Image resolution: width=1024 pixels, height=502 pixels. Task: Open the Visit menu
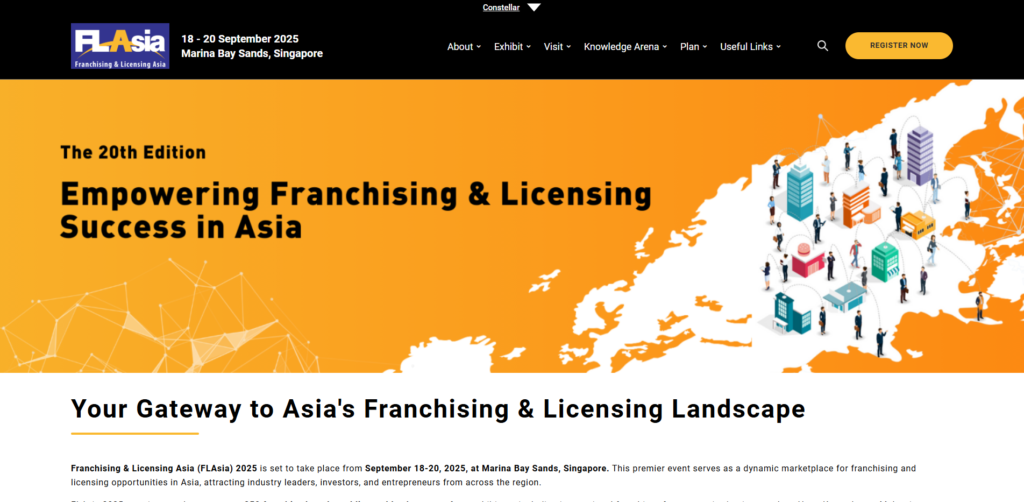[557, 46]
